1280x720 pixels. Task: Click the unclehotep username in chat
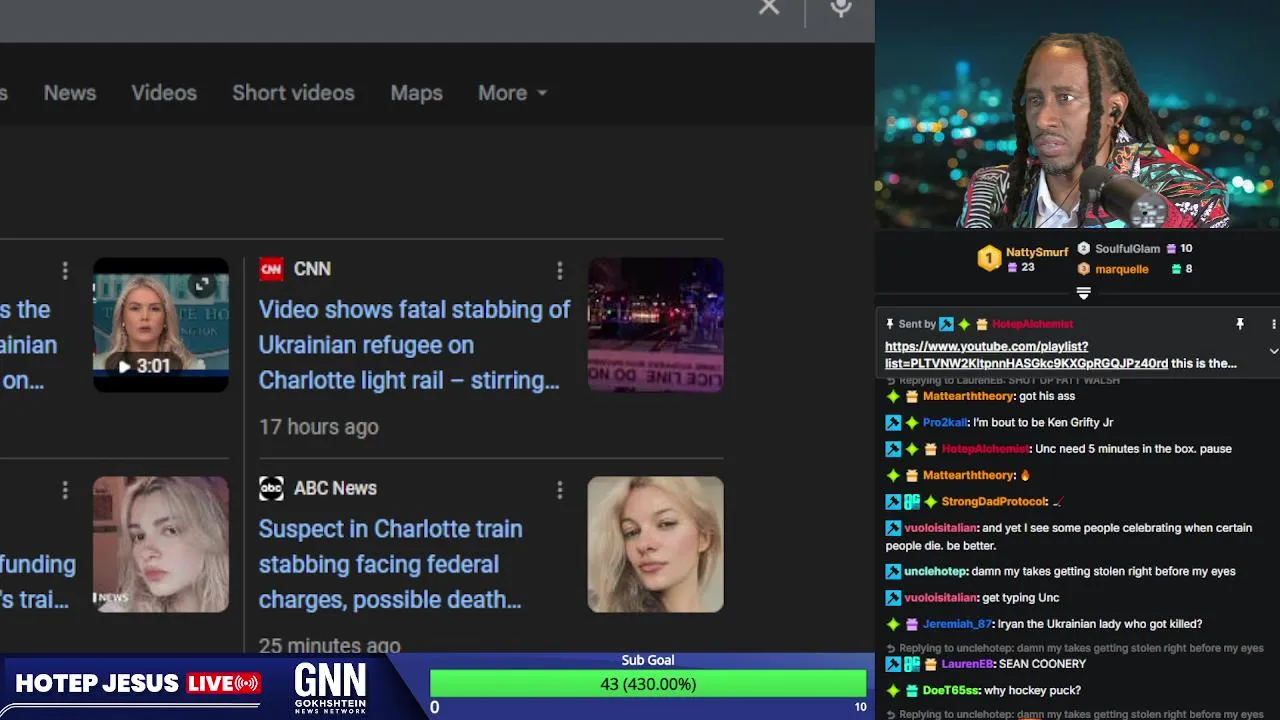(935, 572)
